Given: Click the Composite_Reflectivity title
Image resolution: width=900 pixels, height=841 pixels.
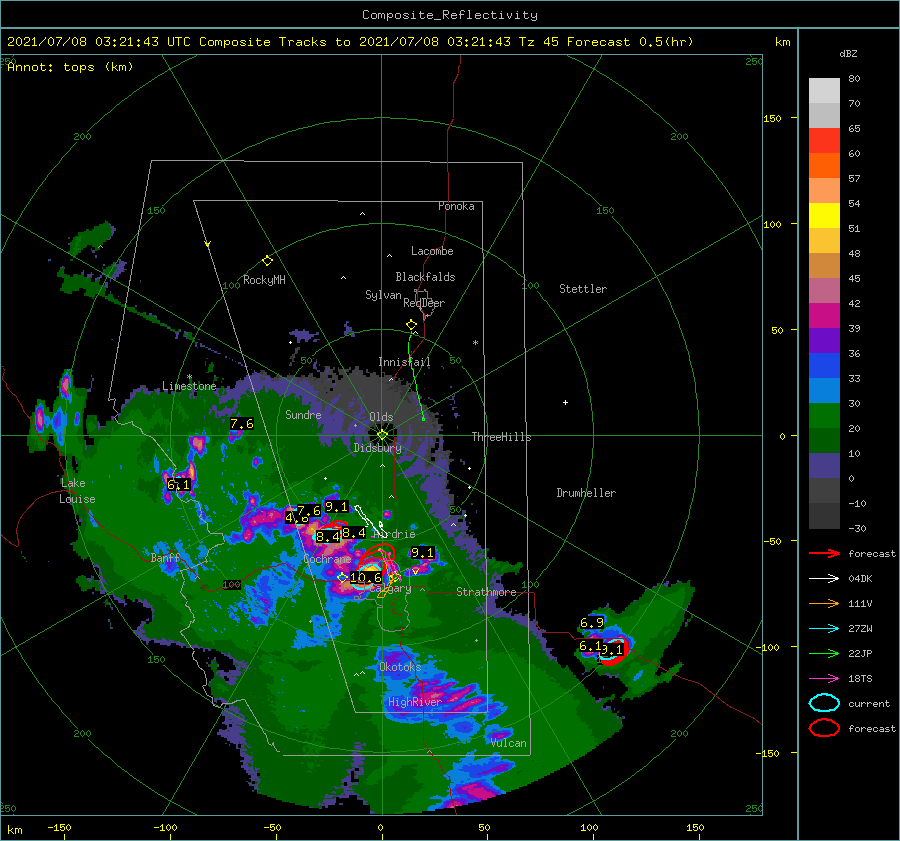Looking at the screenshot, I should pyautogui.click(x=449, y=15).
